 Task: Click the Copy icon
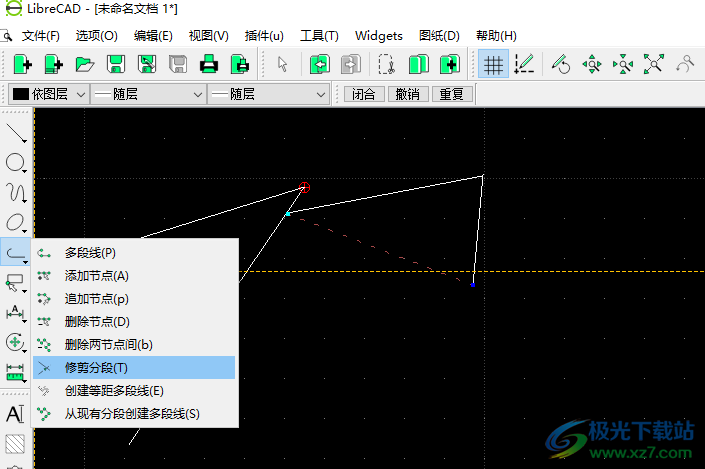coord(418,64)
